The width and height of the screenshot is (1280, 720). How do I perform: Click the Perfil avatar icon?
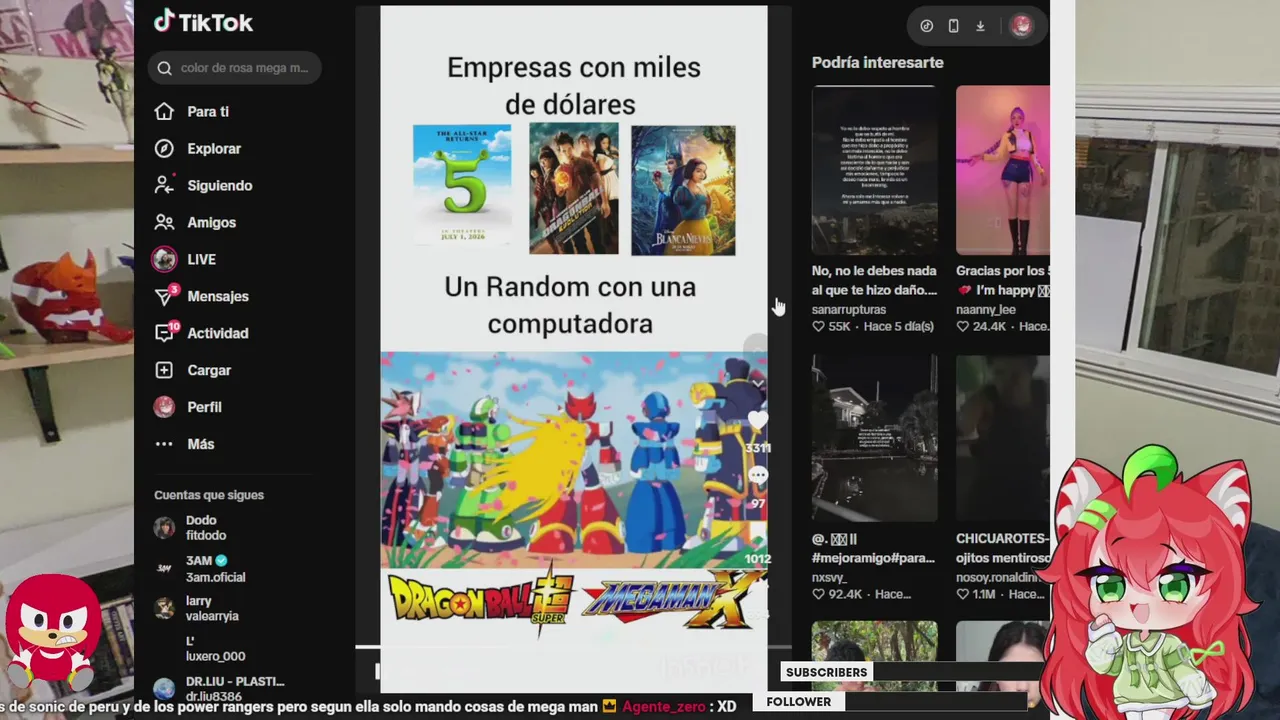pyautogui.click(x=164, y=407)
